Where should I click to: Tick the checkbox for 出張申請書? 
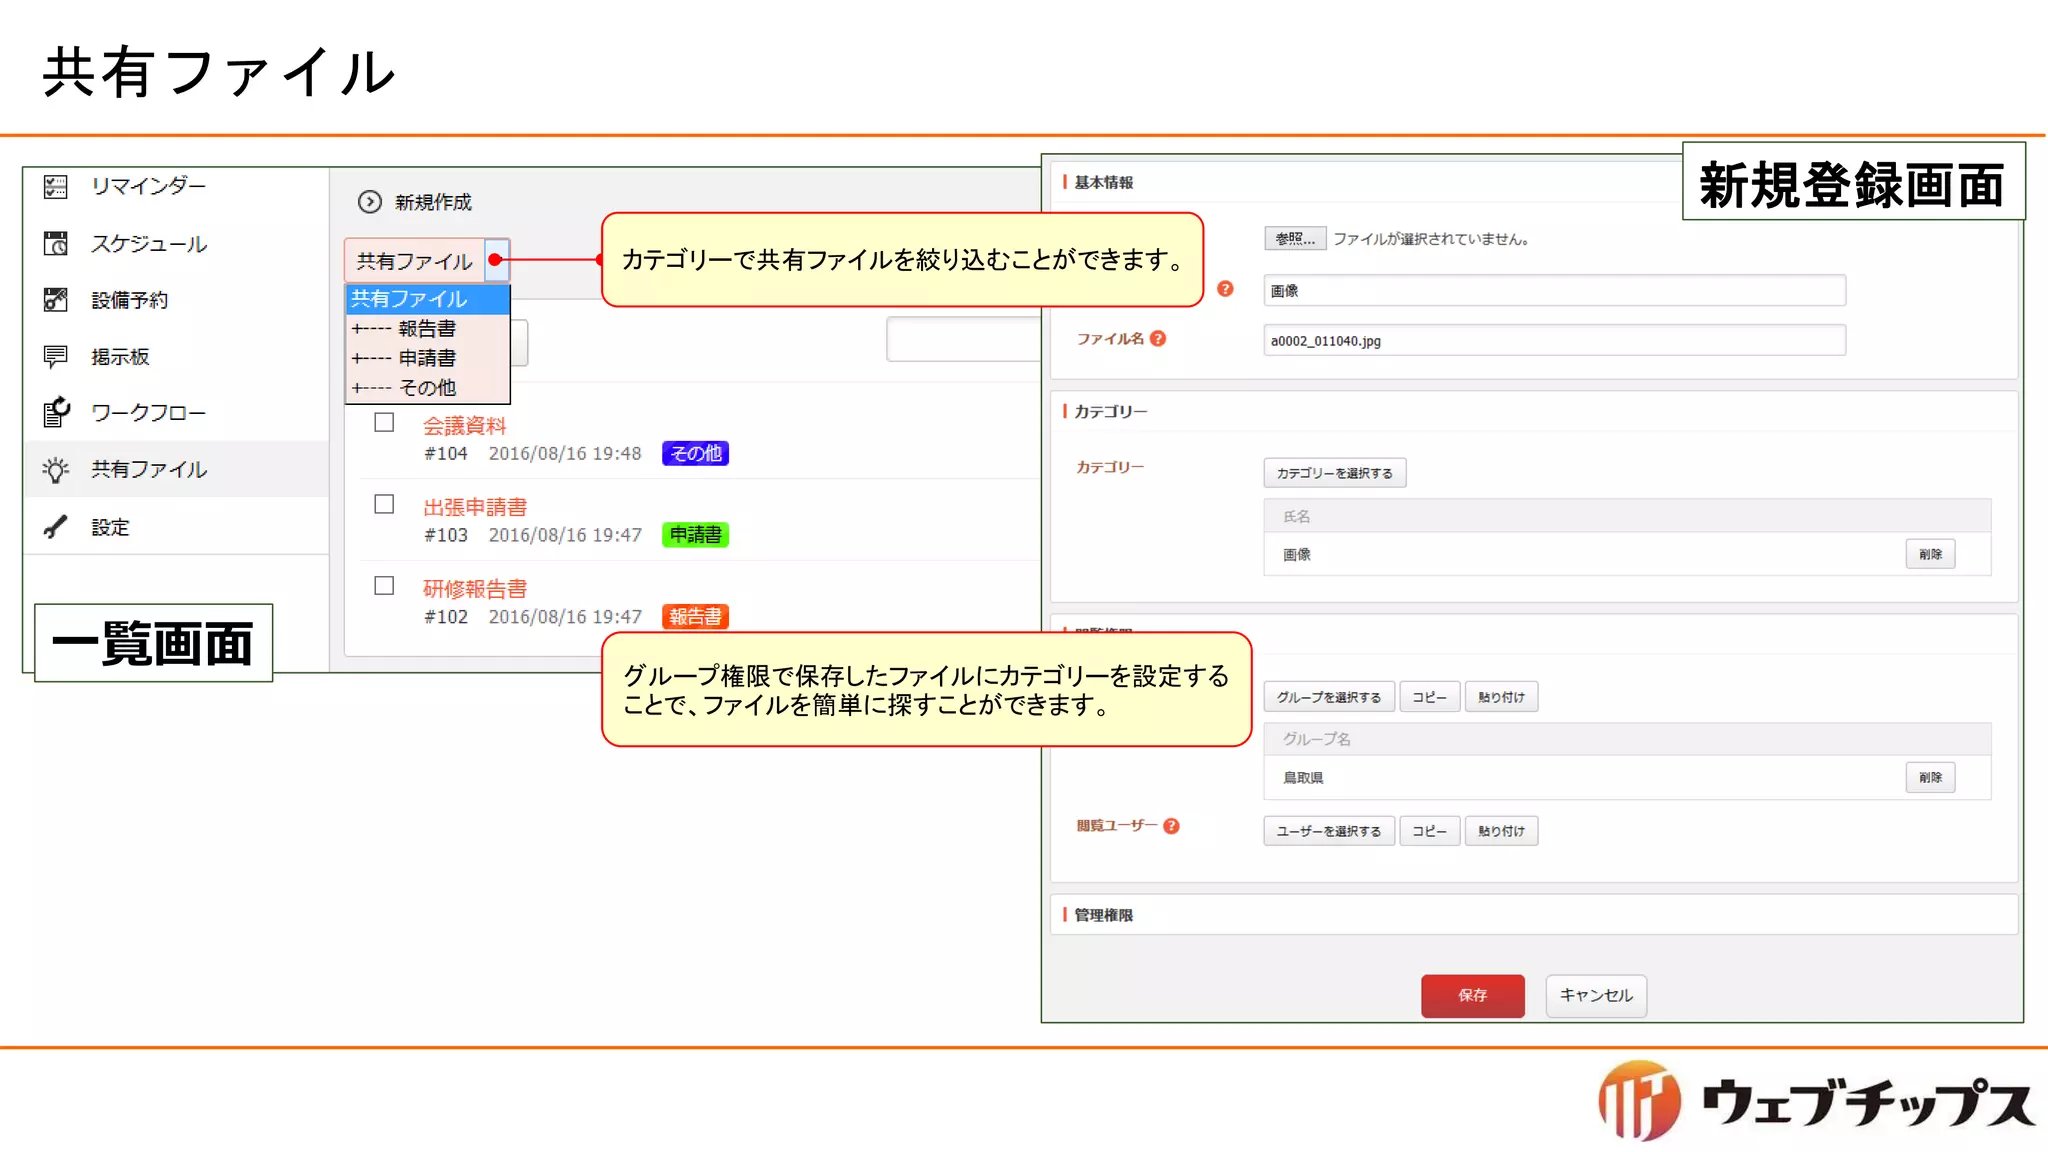tap(384, 504)
